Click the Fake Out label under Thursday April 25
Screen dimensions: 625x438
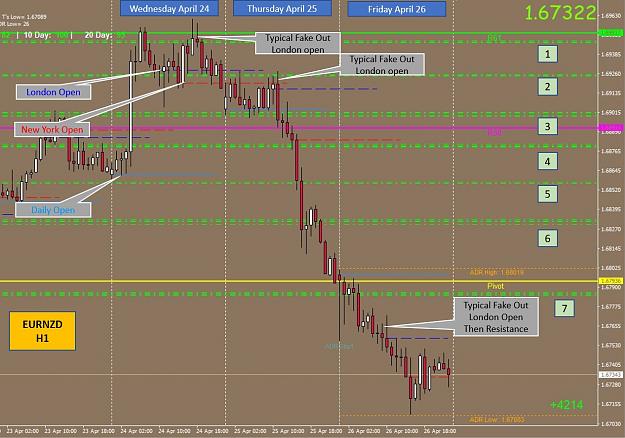click(298, 43)
